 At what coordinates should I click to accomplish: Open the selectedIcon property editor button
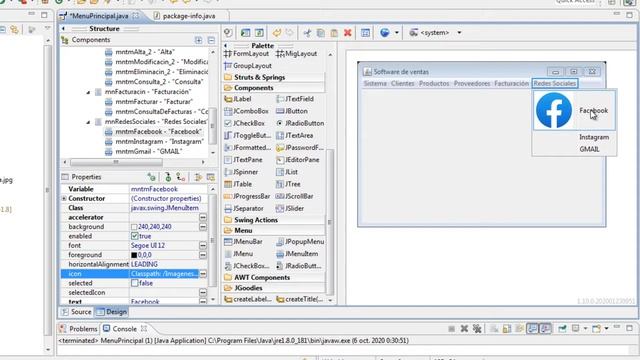(x=203, y=292)
